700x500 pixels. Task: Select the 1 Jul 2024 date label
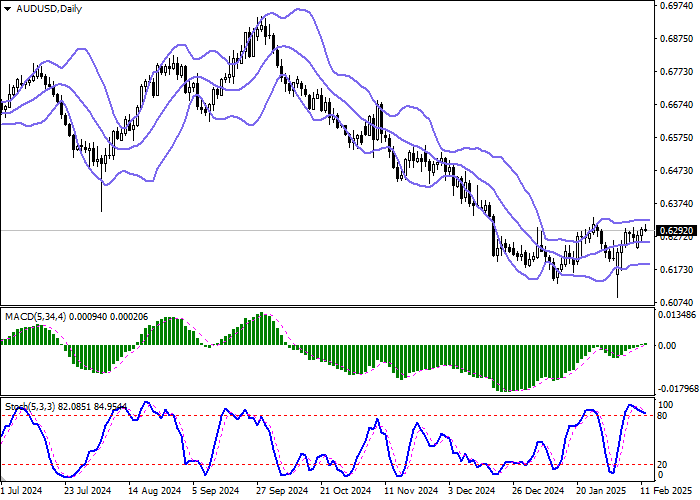coord(21,492)
